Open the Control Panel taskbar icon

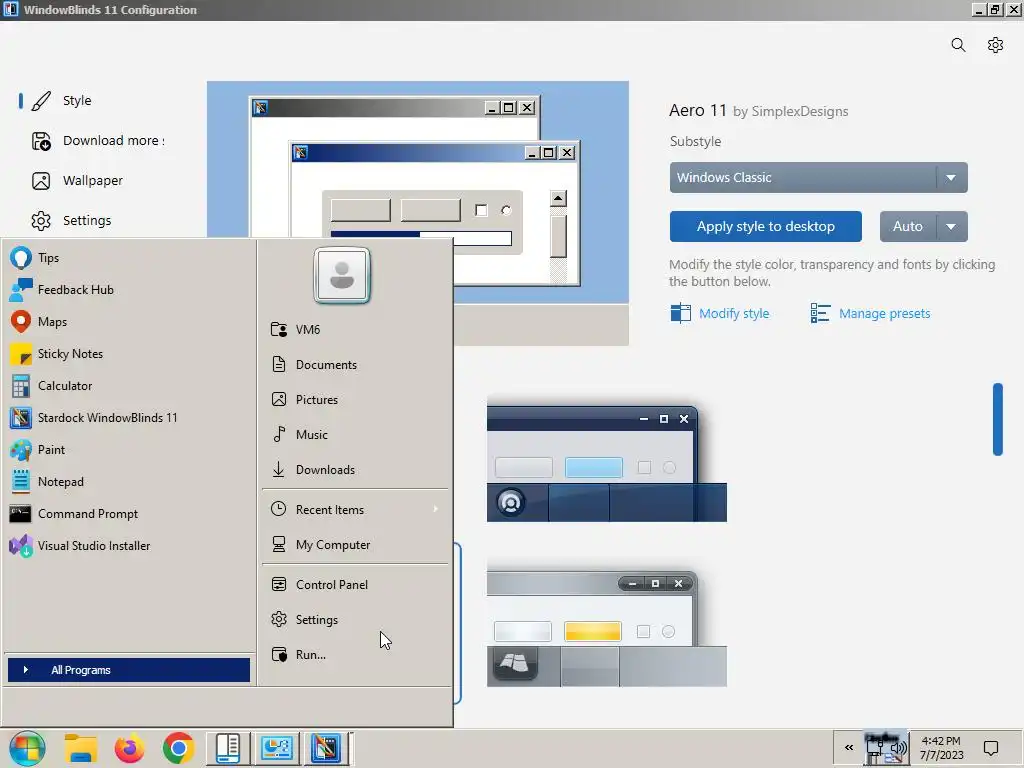[x=277, y=748]
